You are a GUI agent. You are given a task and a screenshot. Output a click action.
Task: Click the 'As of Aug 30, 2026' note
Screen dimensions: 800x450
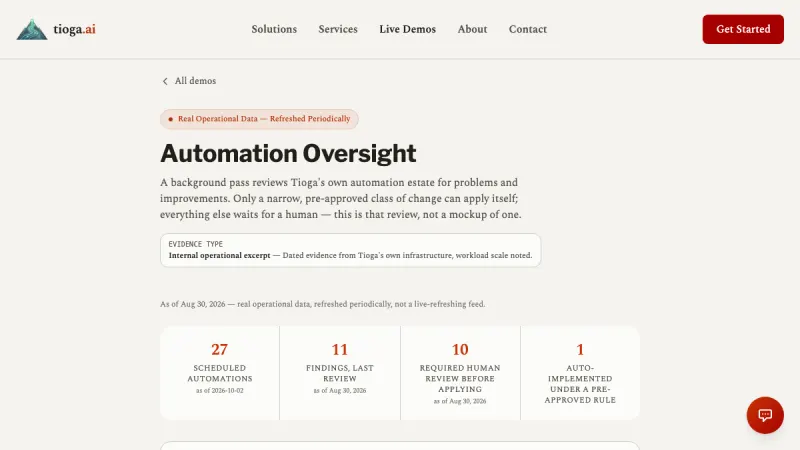click(x=322, y=304)
